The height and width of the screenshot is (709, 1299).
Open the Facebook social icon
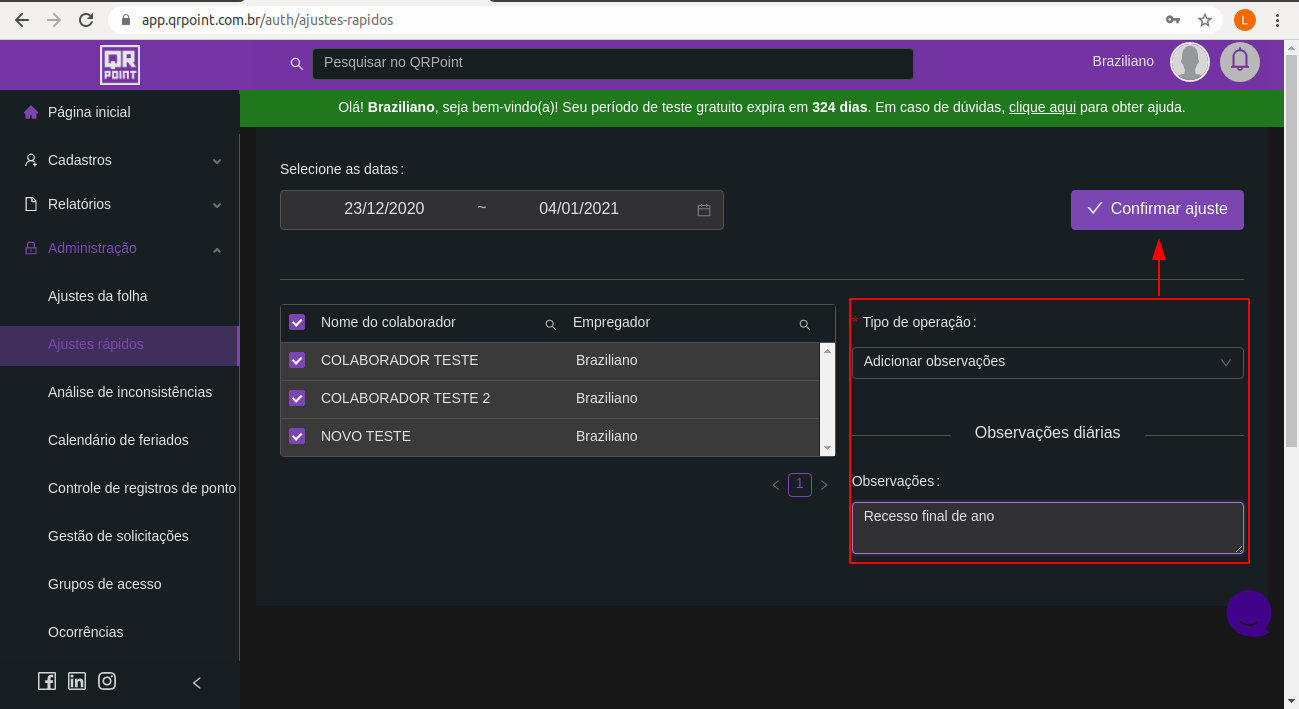tap(47, 681)
